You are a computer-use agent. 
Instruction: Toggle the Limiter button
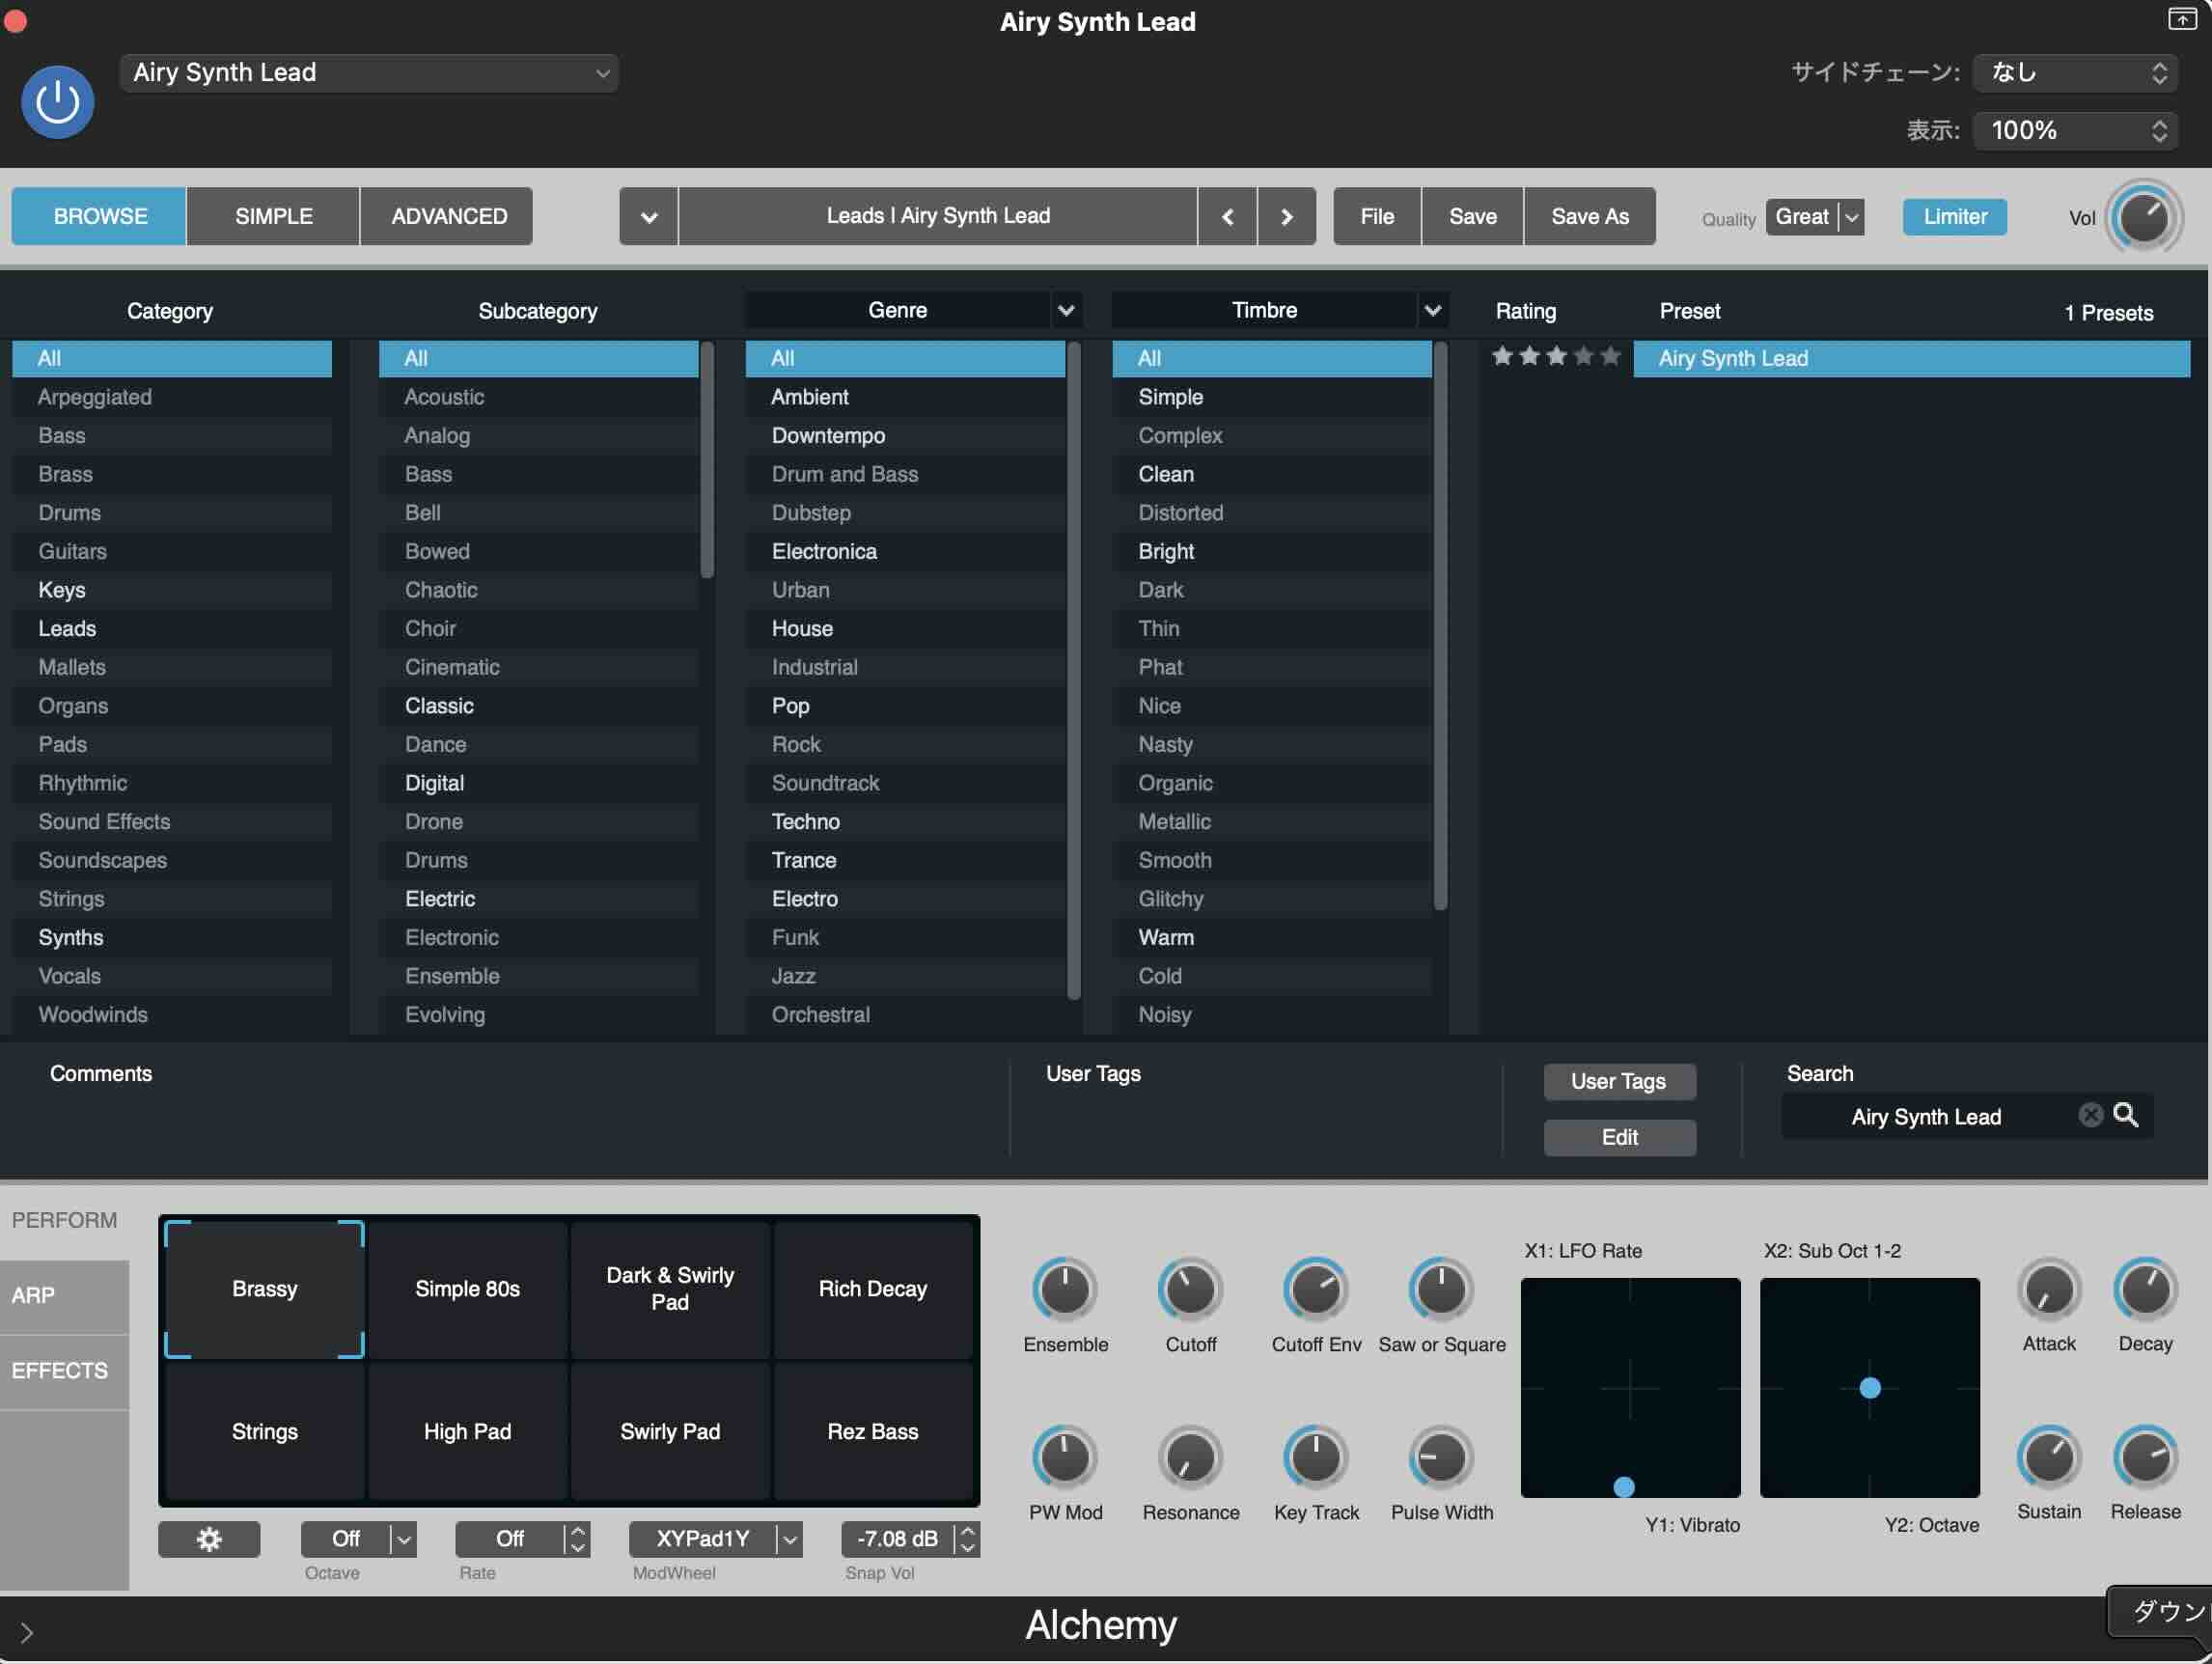pos(1954,216)
